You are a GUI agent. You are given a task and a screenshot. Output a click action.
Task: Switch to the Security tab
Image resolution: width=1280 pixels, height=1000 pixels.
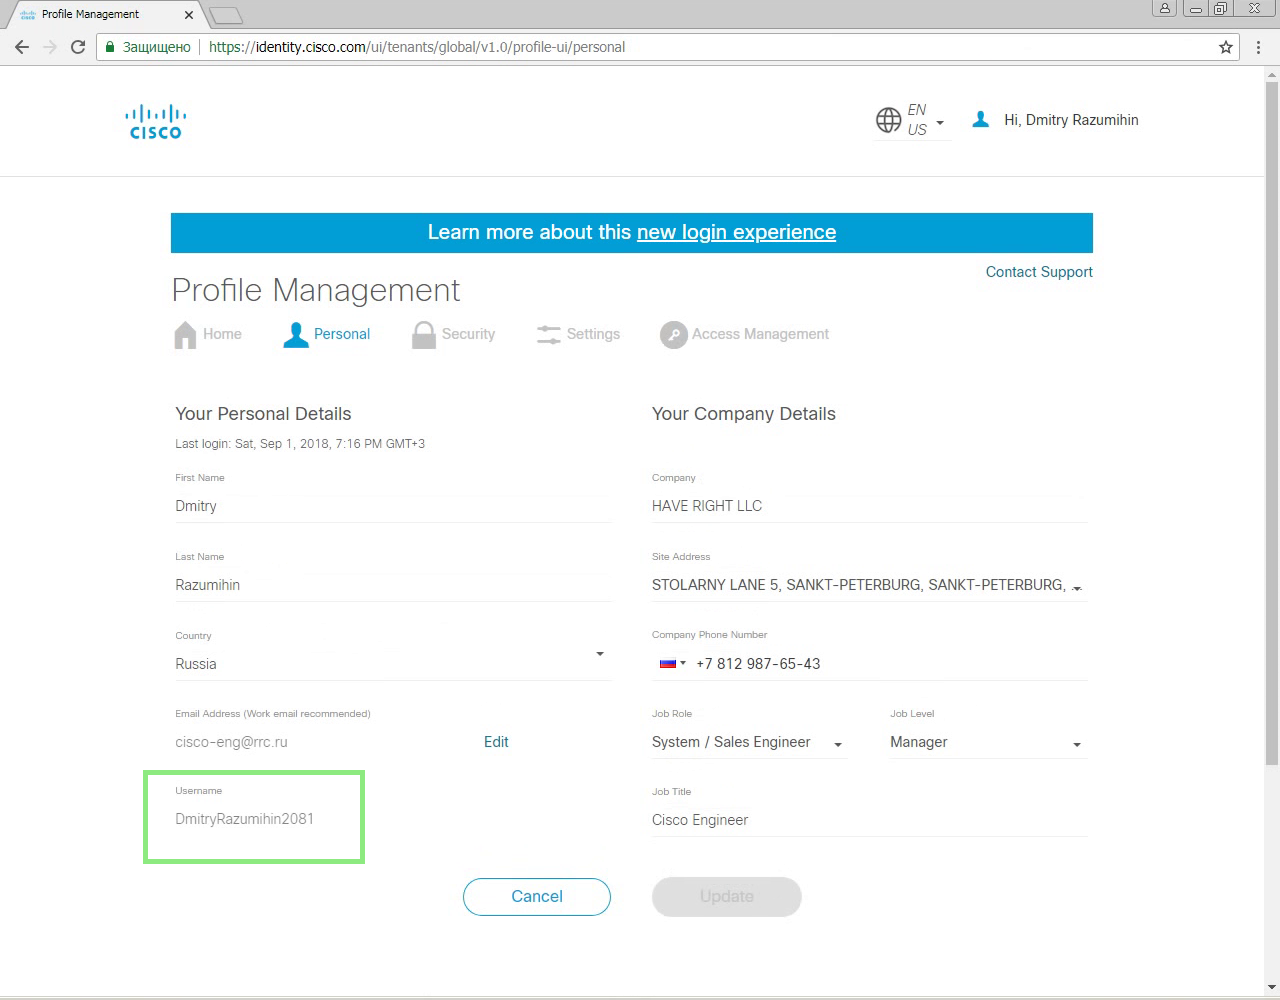[453, 335]
